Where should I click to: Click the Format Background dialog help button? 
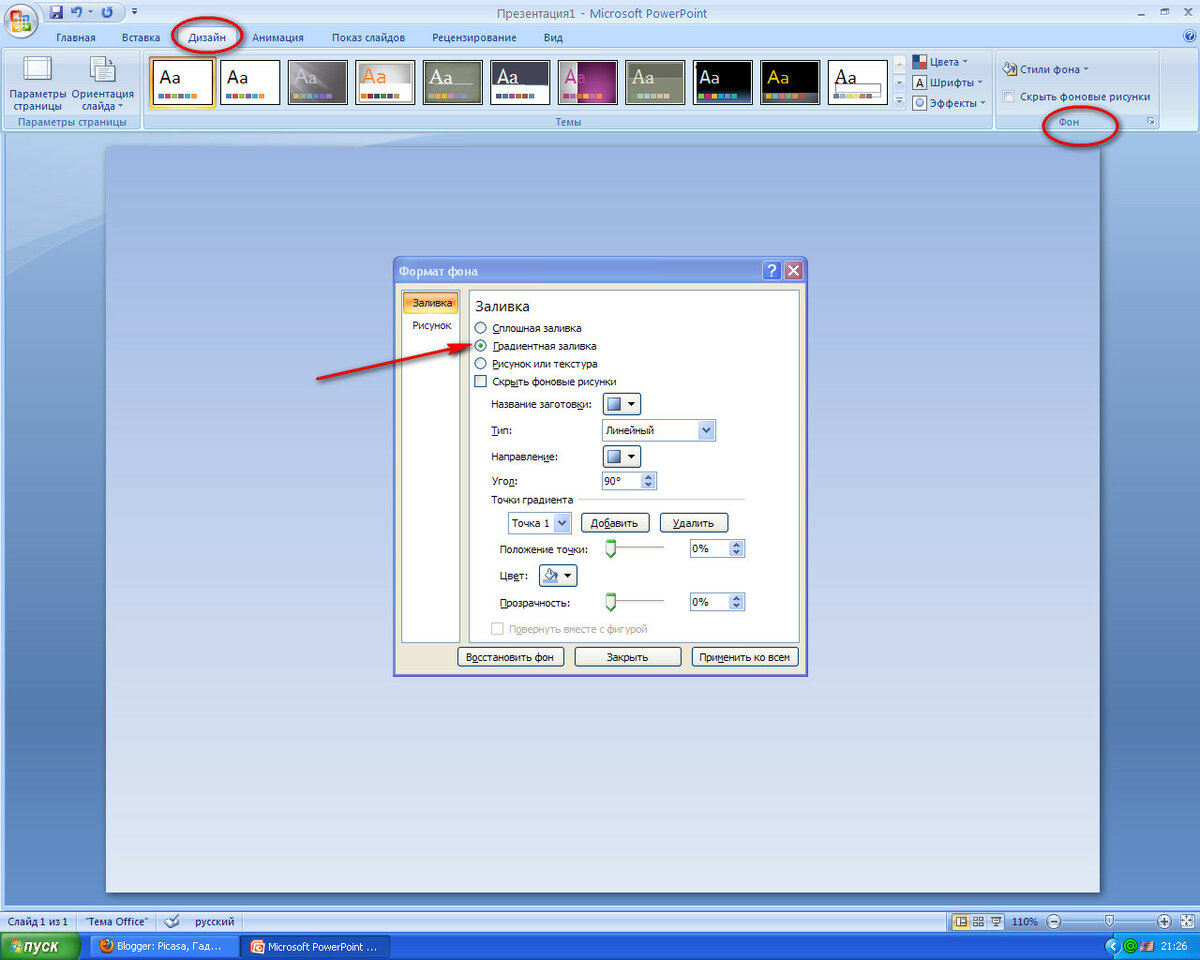point(771,271)
